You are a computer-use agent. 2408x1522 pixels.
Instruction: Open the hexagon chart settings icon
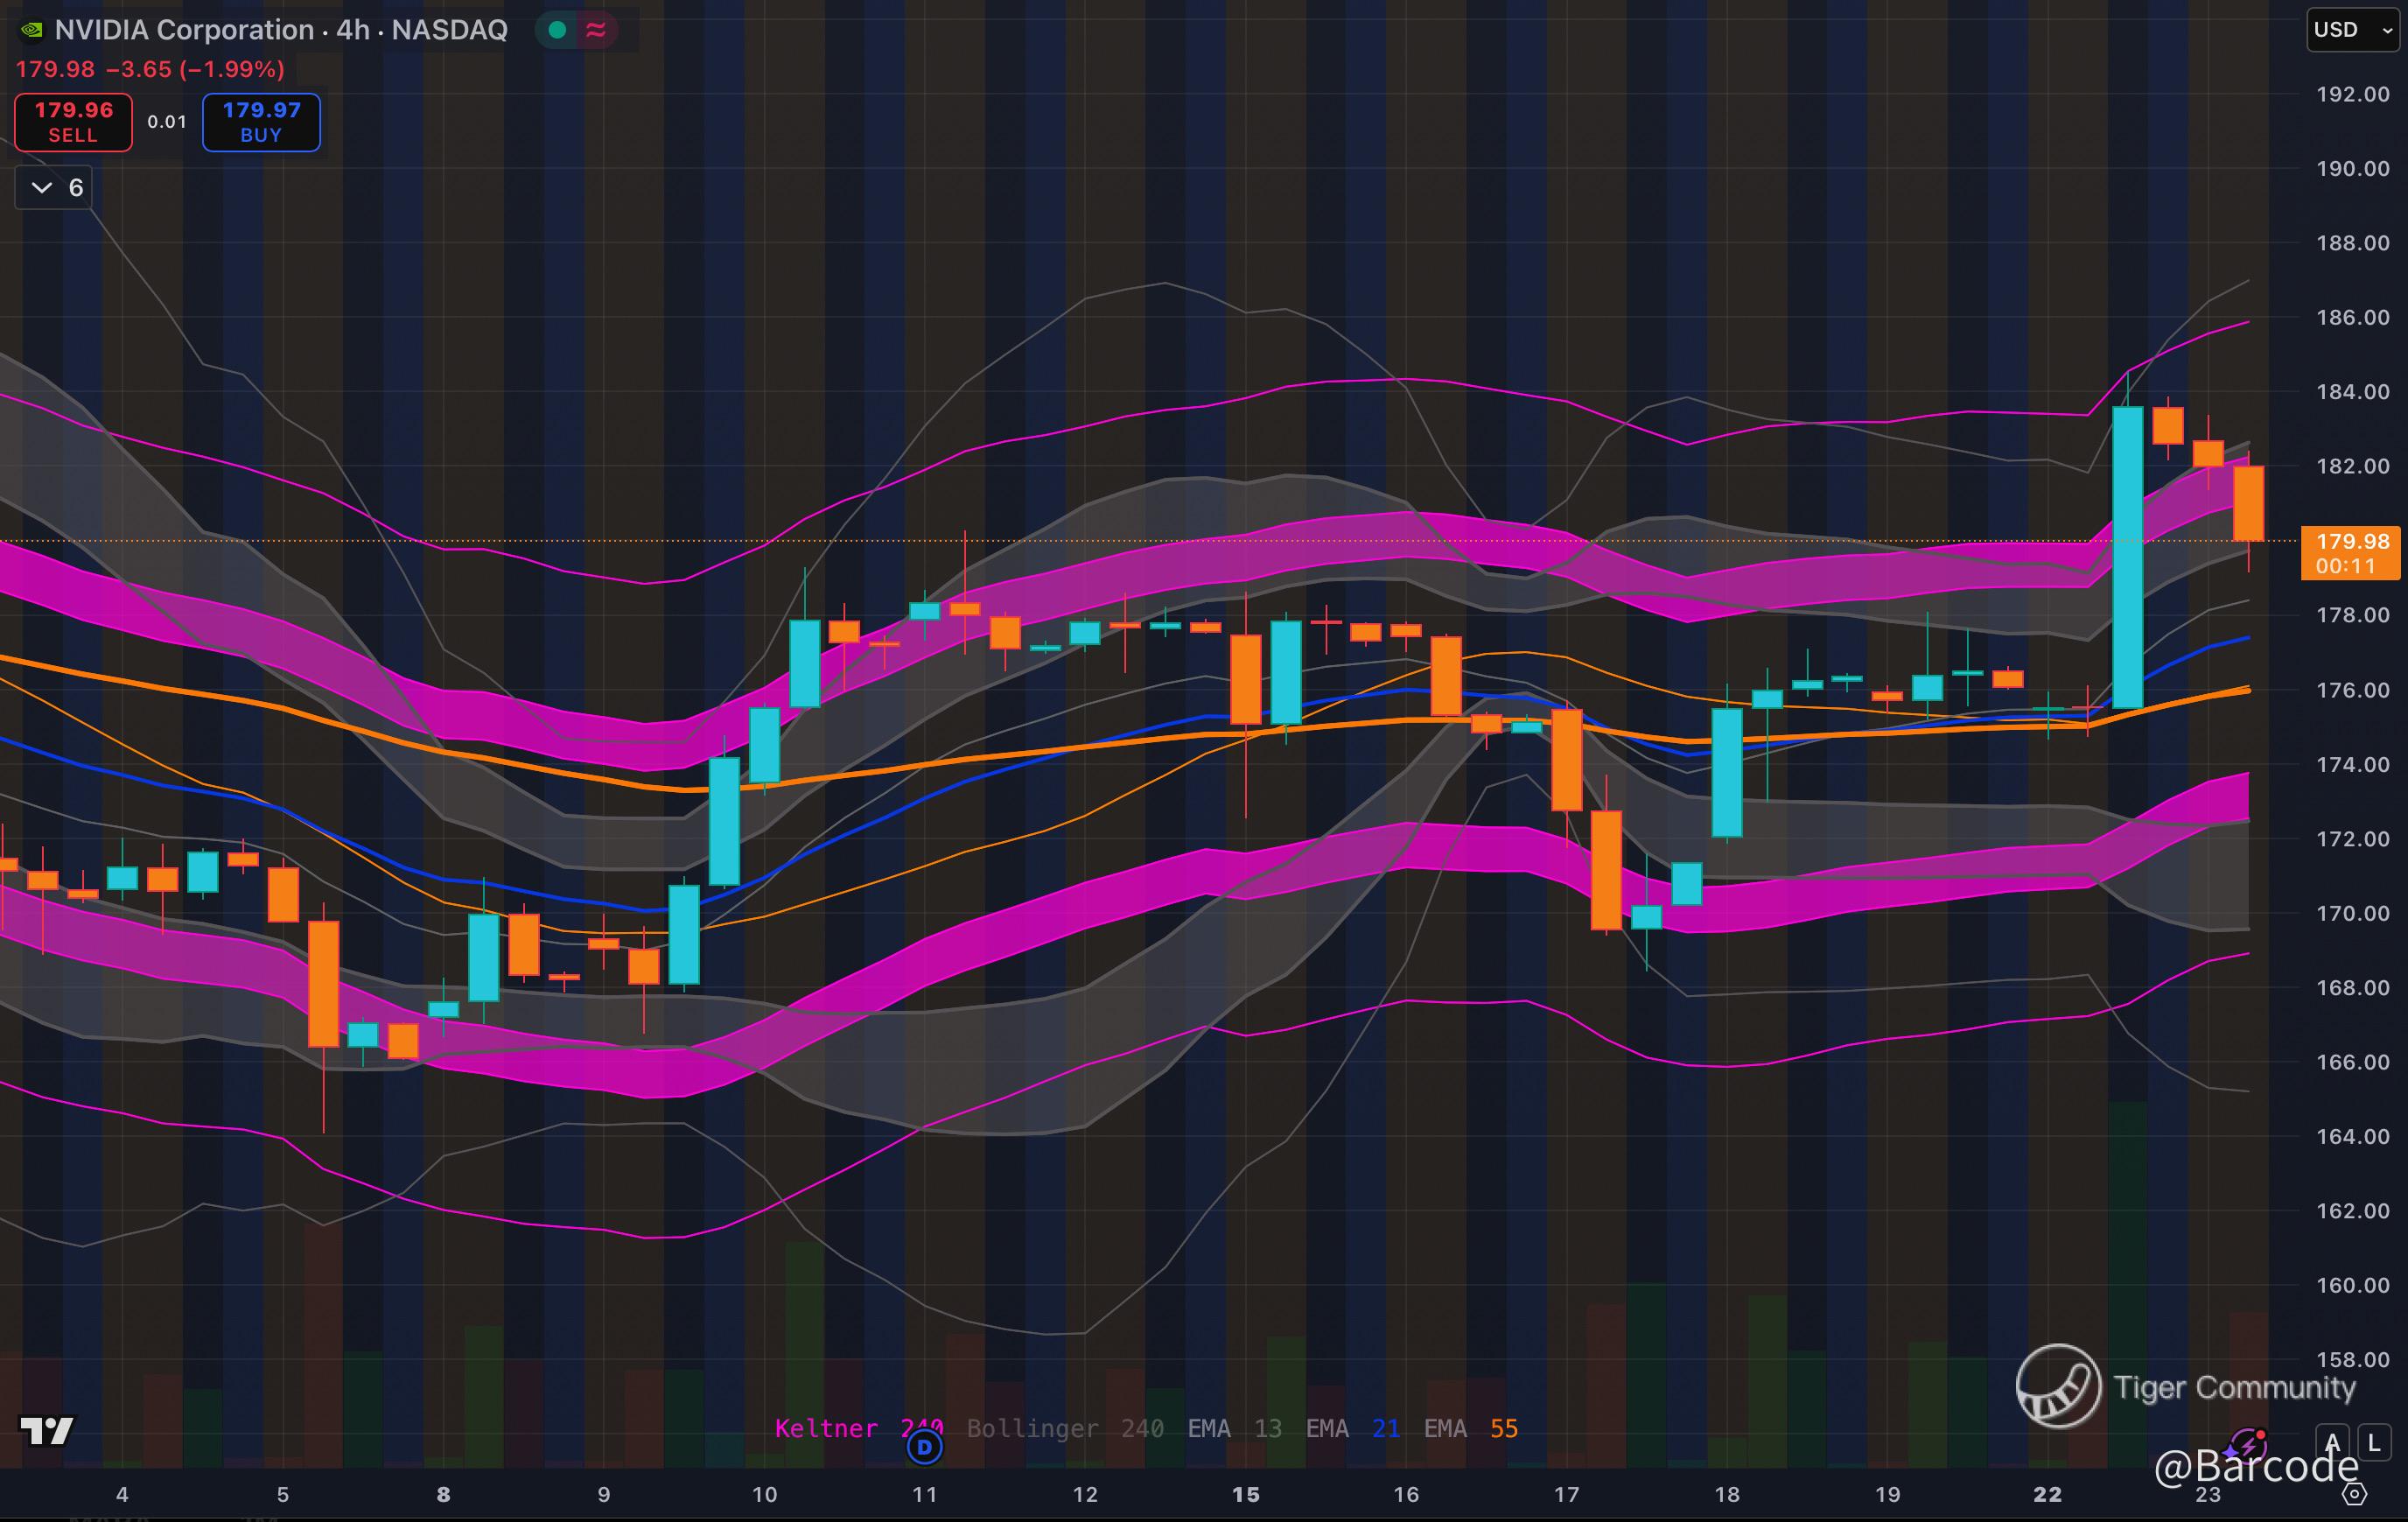(2355, 1494)
